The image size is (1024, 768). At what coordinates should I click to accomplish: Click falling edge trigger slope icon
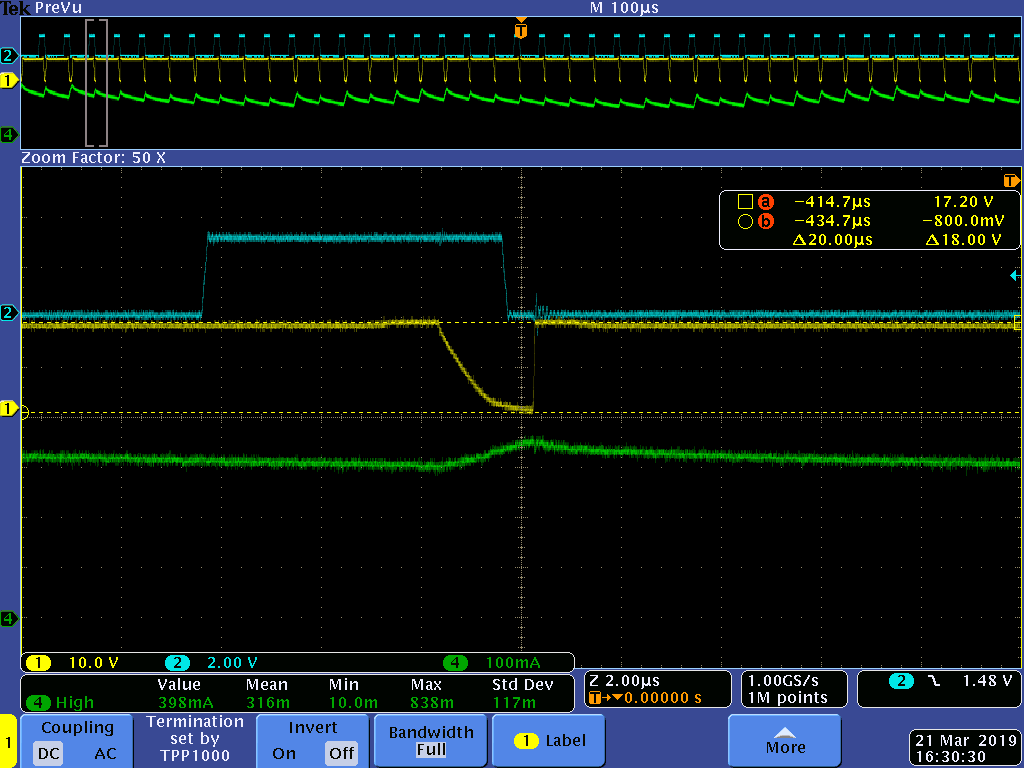coord(935,681)
